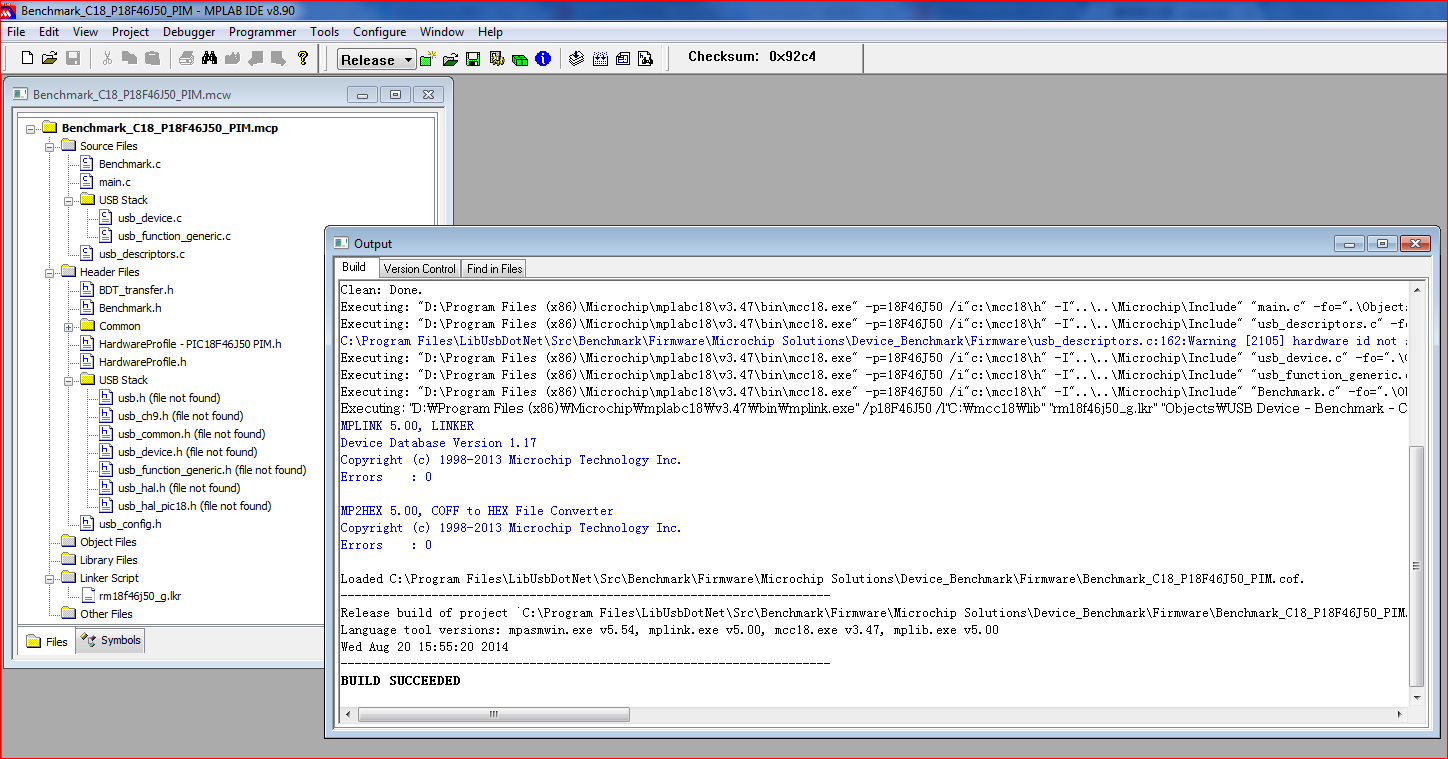Select BDT_transfer.h header
The height and width of the screenshot is (759, 1448).
pos(136,290)
